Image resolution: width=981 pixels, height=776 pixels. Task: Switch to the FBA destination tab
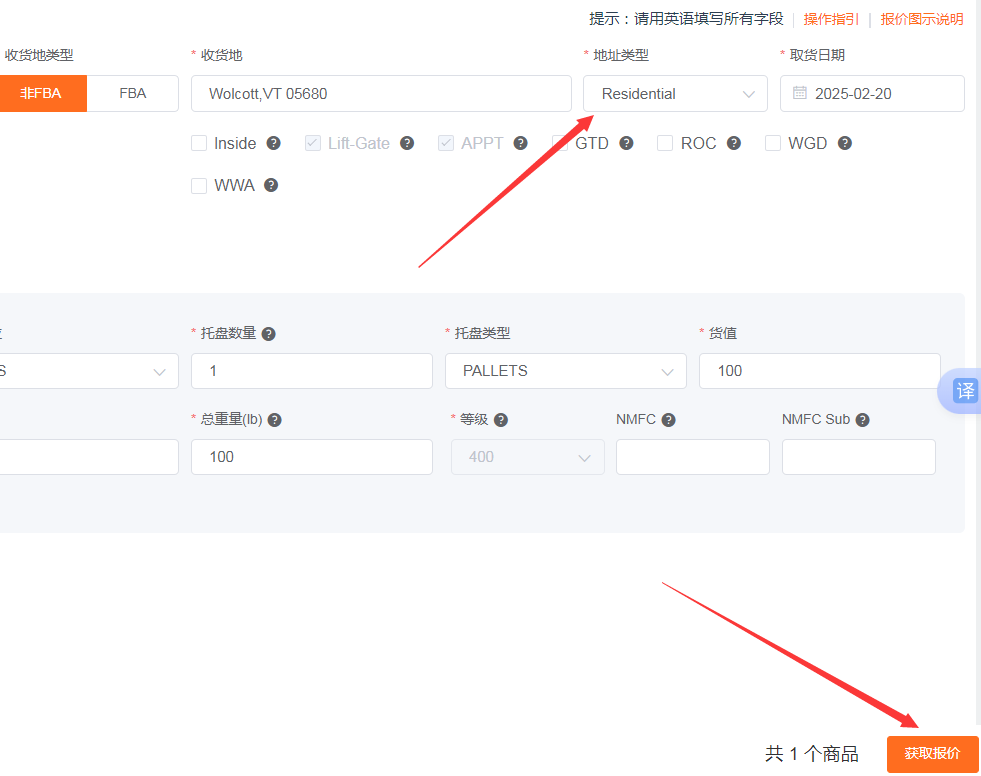pos(133,93)
